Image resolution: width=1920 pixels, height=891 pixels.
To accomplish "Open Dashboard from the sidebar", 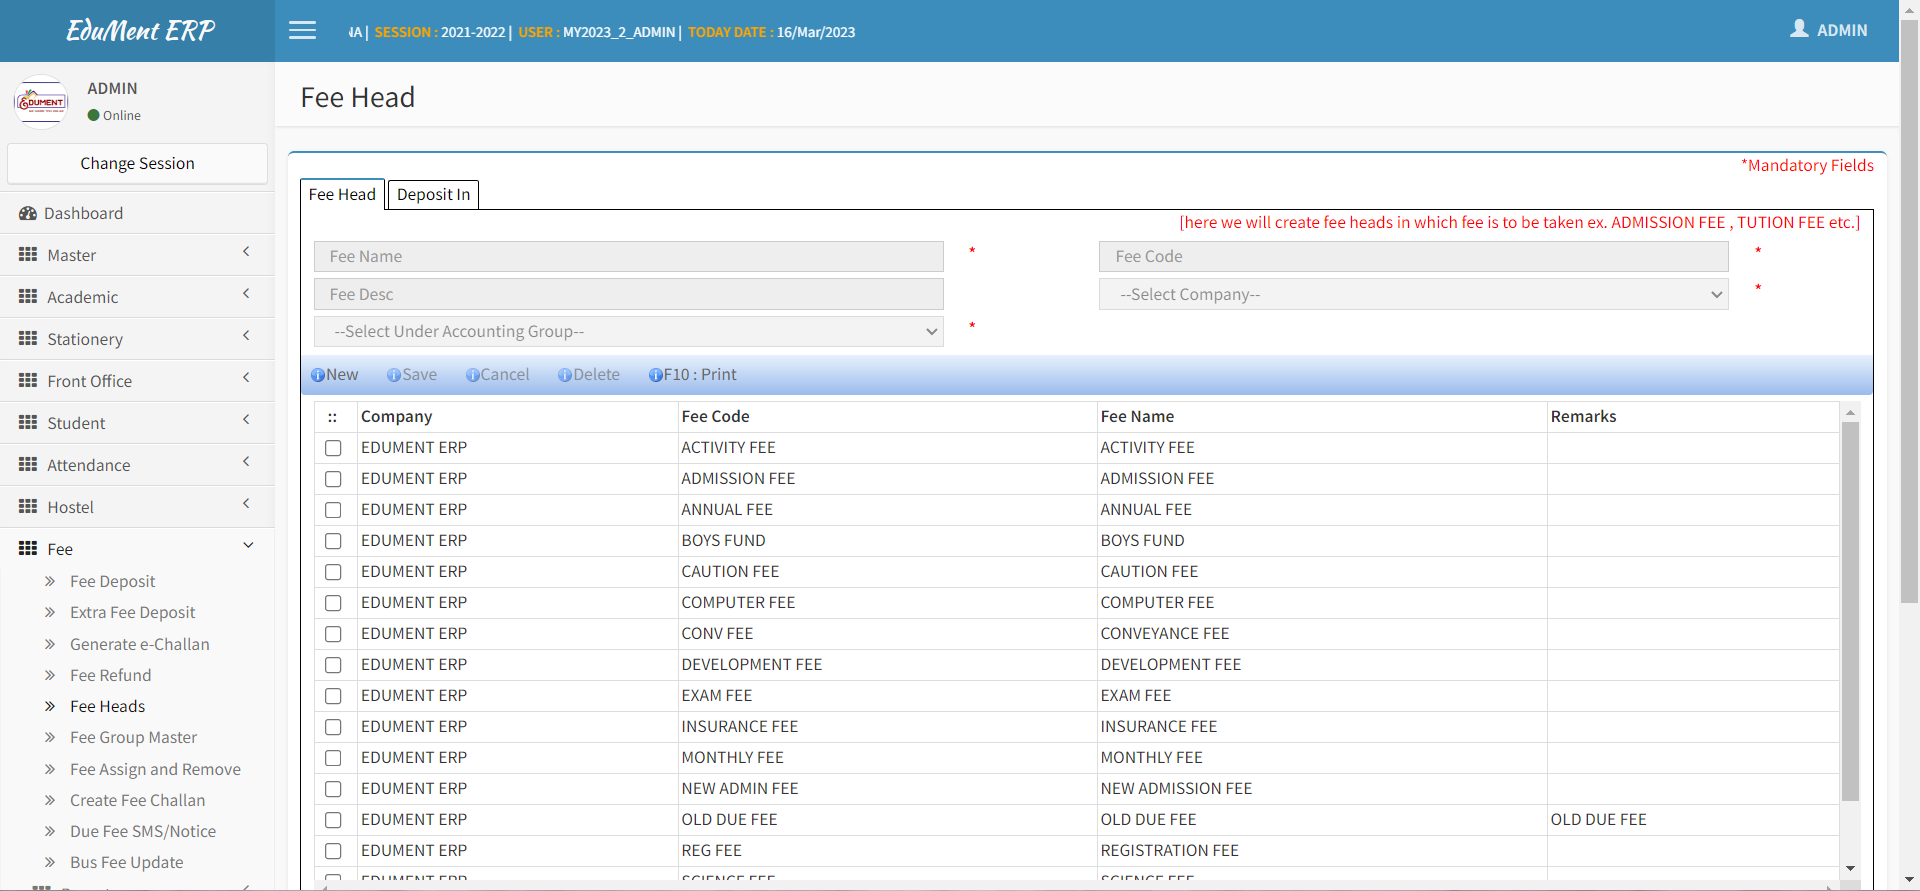I will point(84,213).
